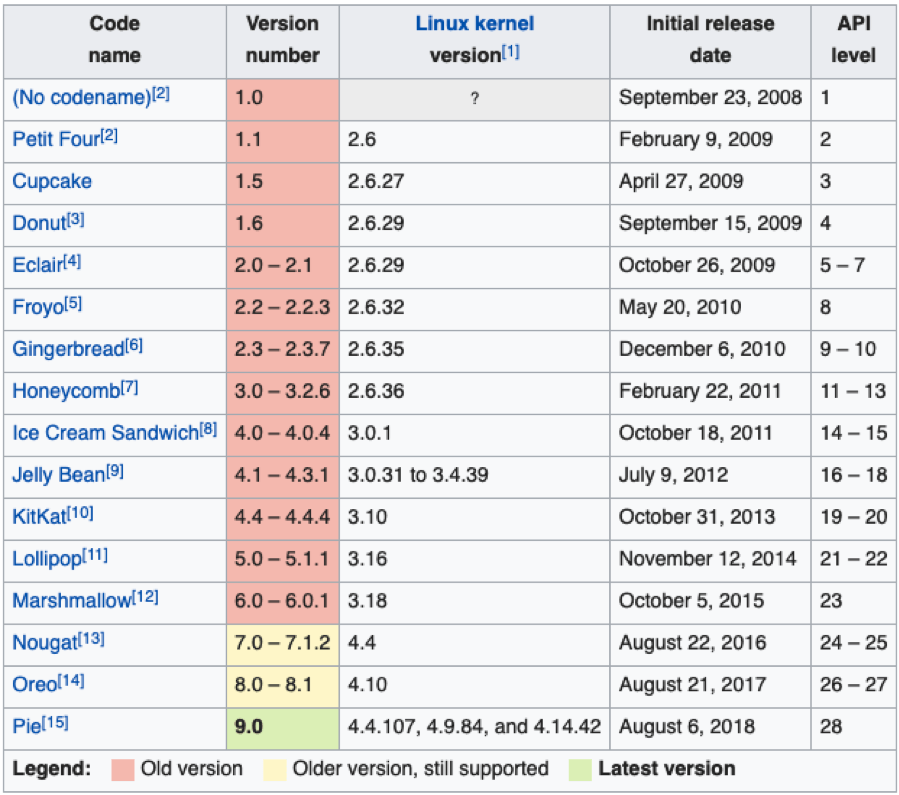Select API level "28" in Pie row
Screen dimensions: 899x795
click(854, 728)
